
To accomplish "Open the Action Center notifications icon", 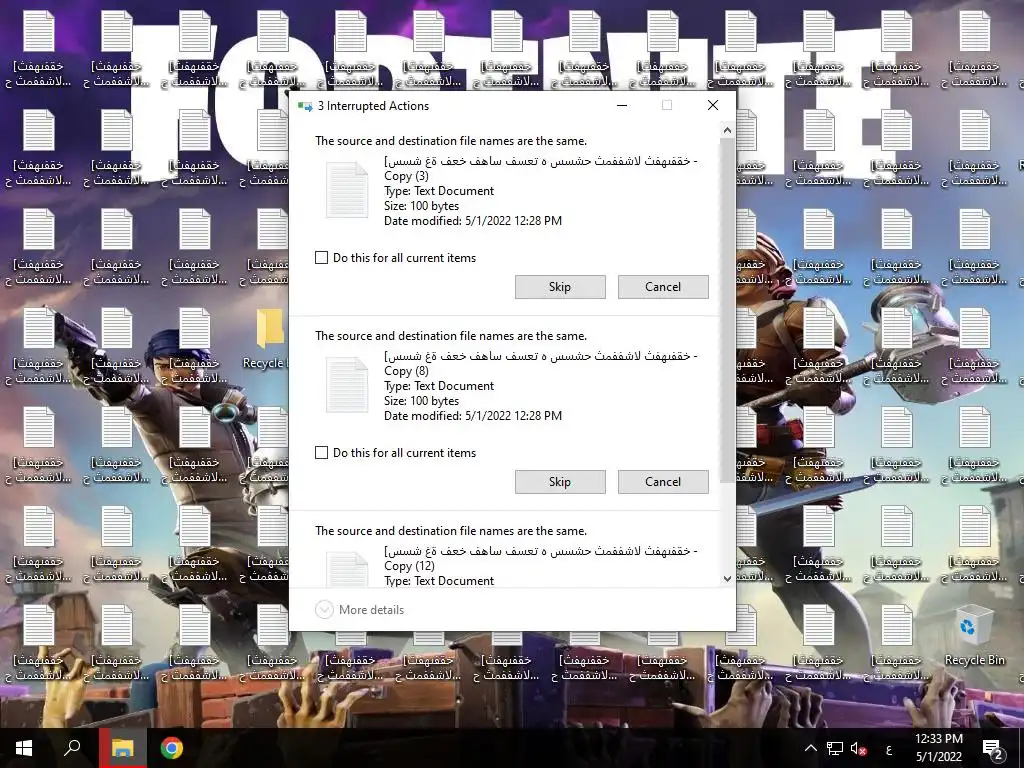I will 993,748.
